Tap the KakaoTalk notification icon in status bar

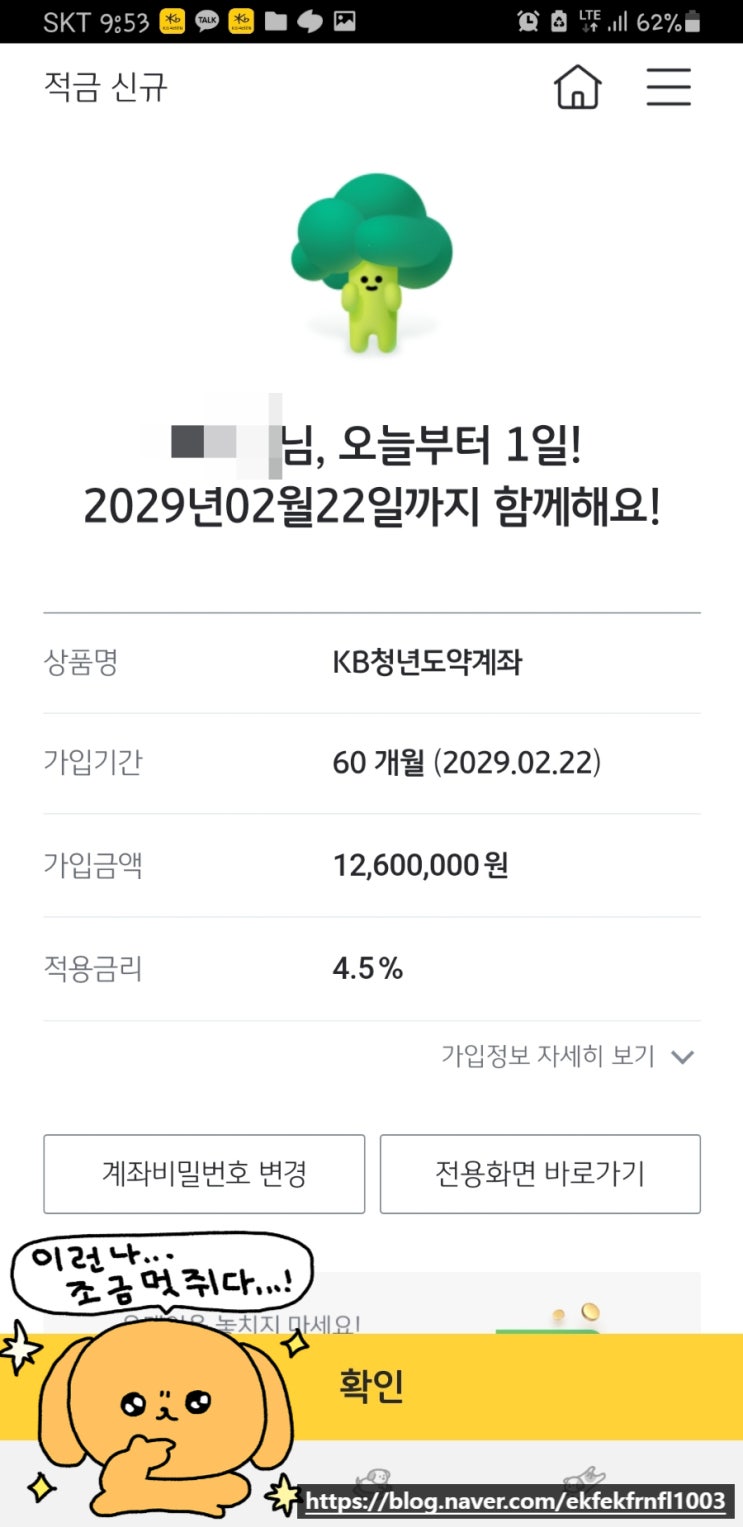(x=207, y=21)
